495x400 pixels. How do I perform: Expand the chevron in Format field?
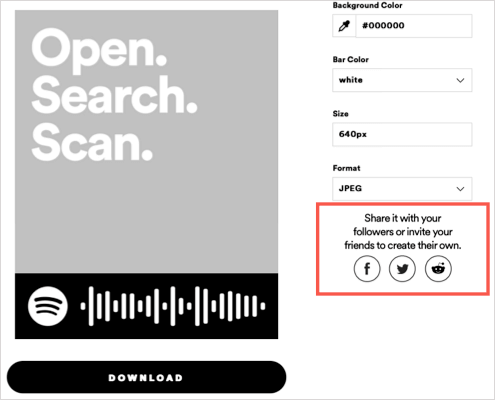coord(460,189)
